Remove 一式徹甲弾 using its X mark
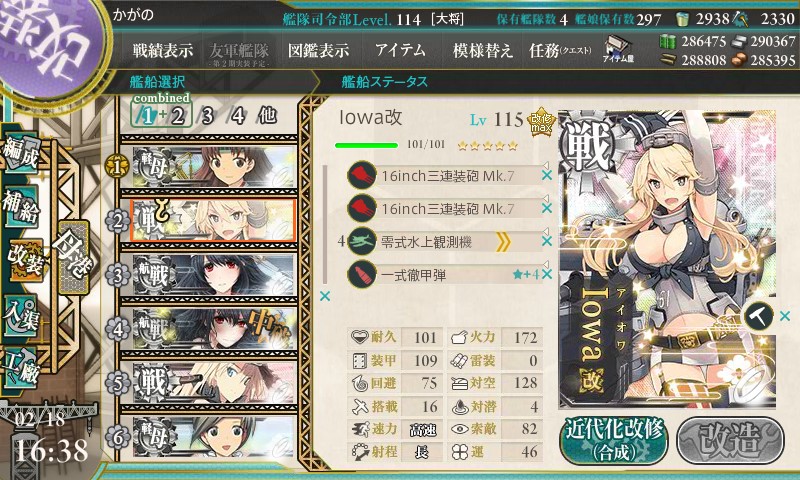Viewport: 800px width, 480px height. click(x=546, y=274)
